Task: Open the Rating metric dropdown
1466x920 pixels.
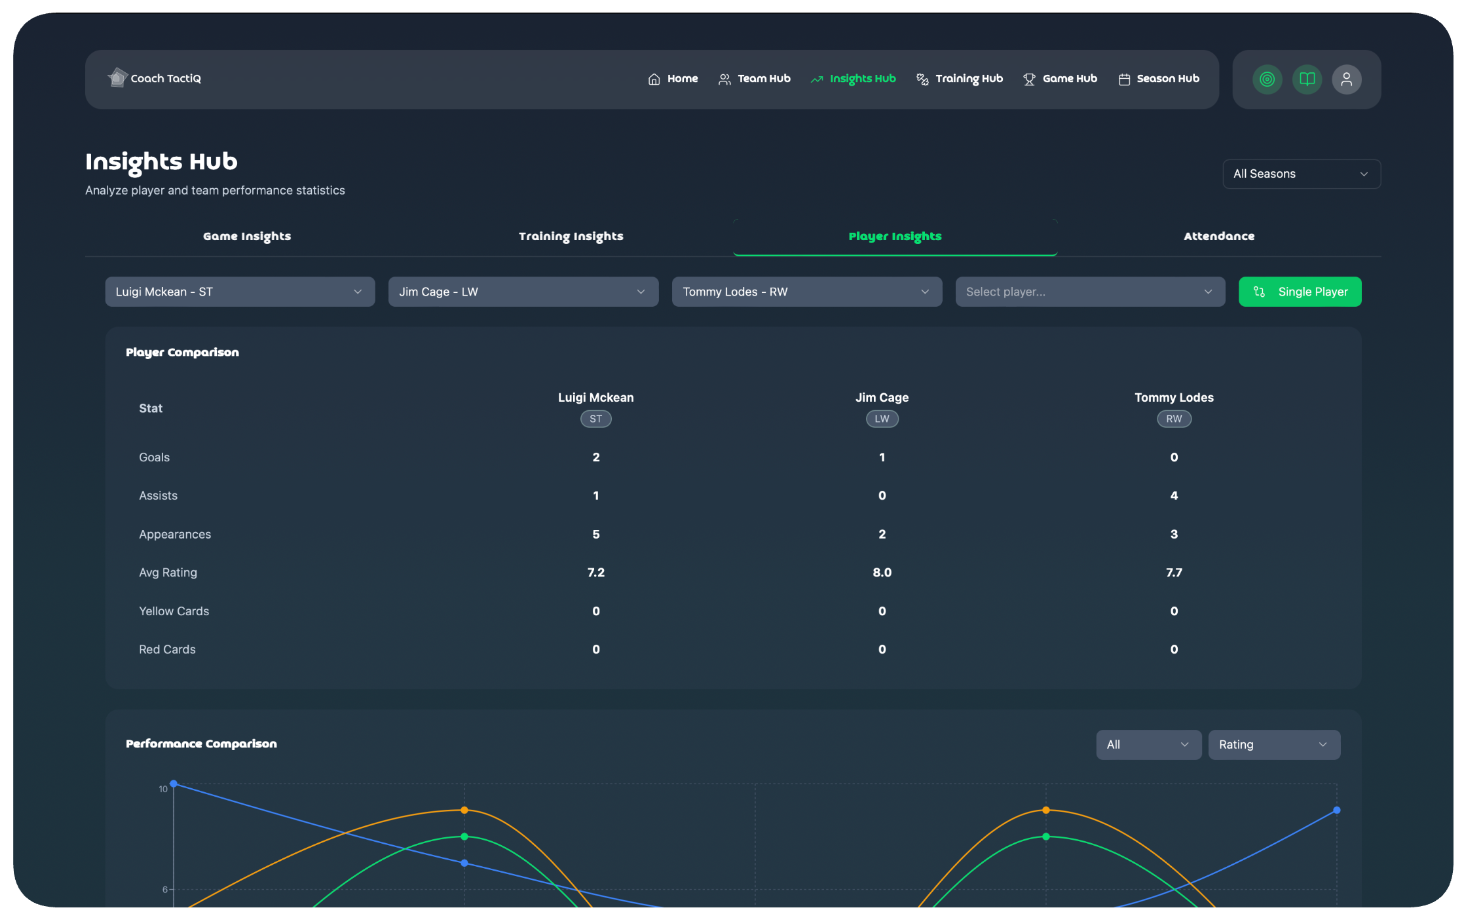Action: click(1274, 745)
